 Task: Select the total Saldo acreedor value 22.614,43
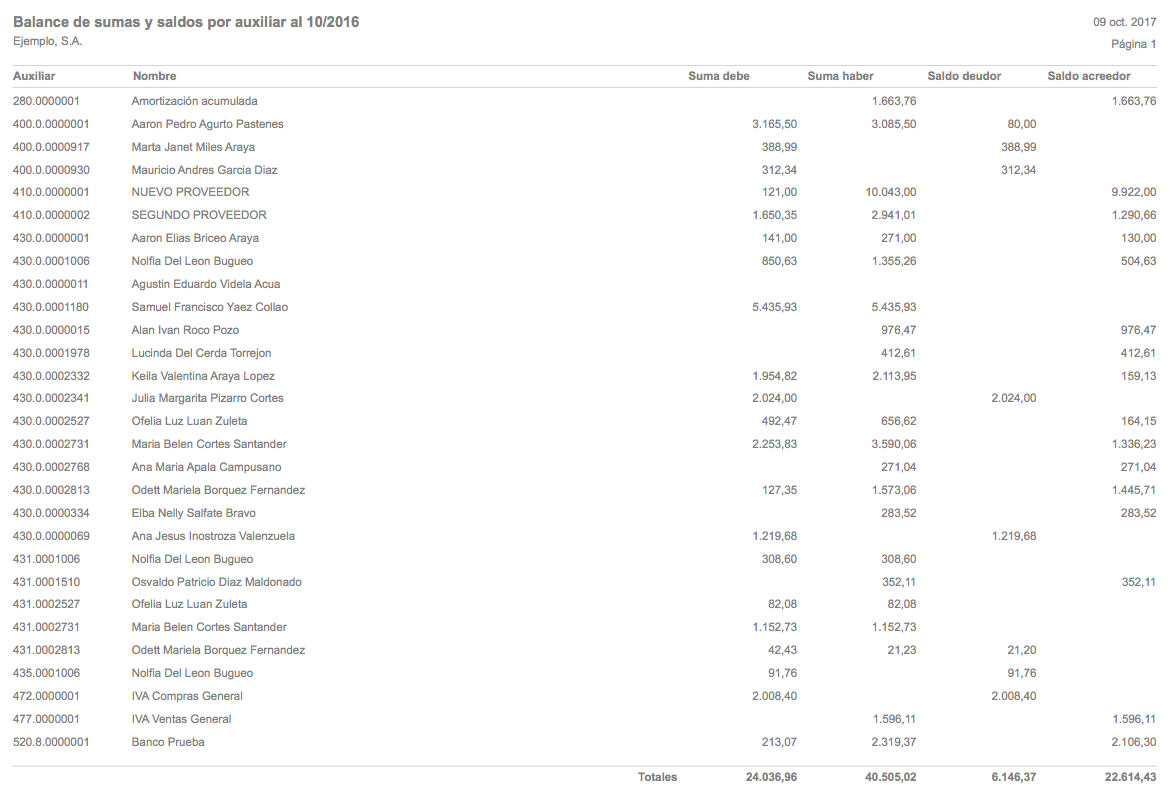[x=1122, y=777]
